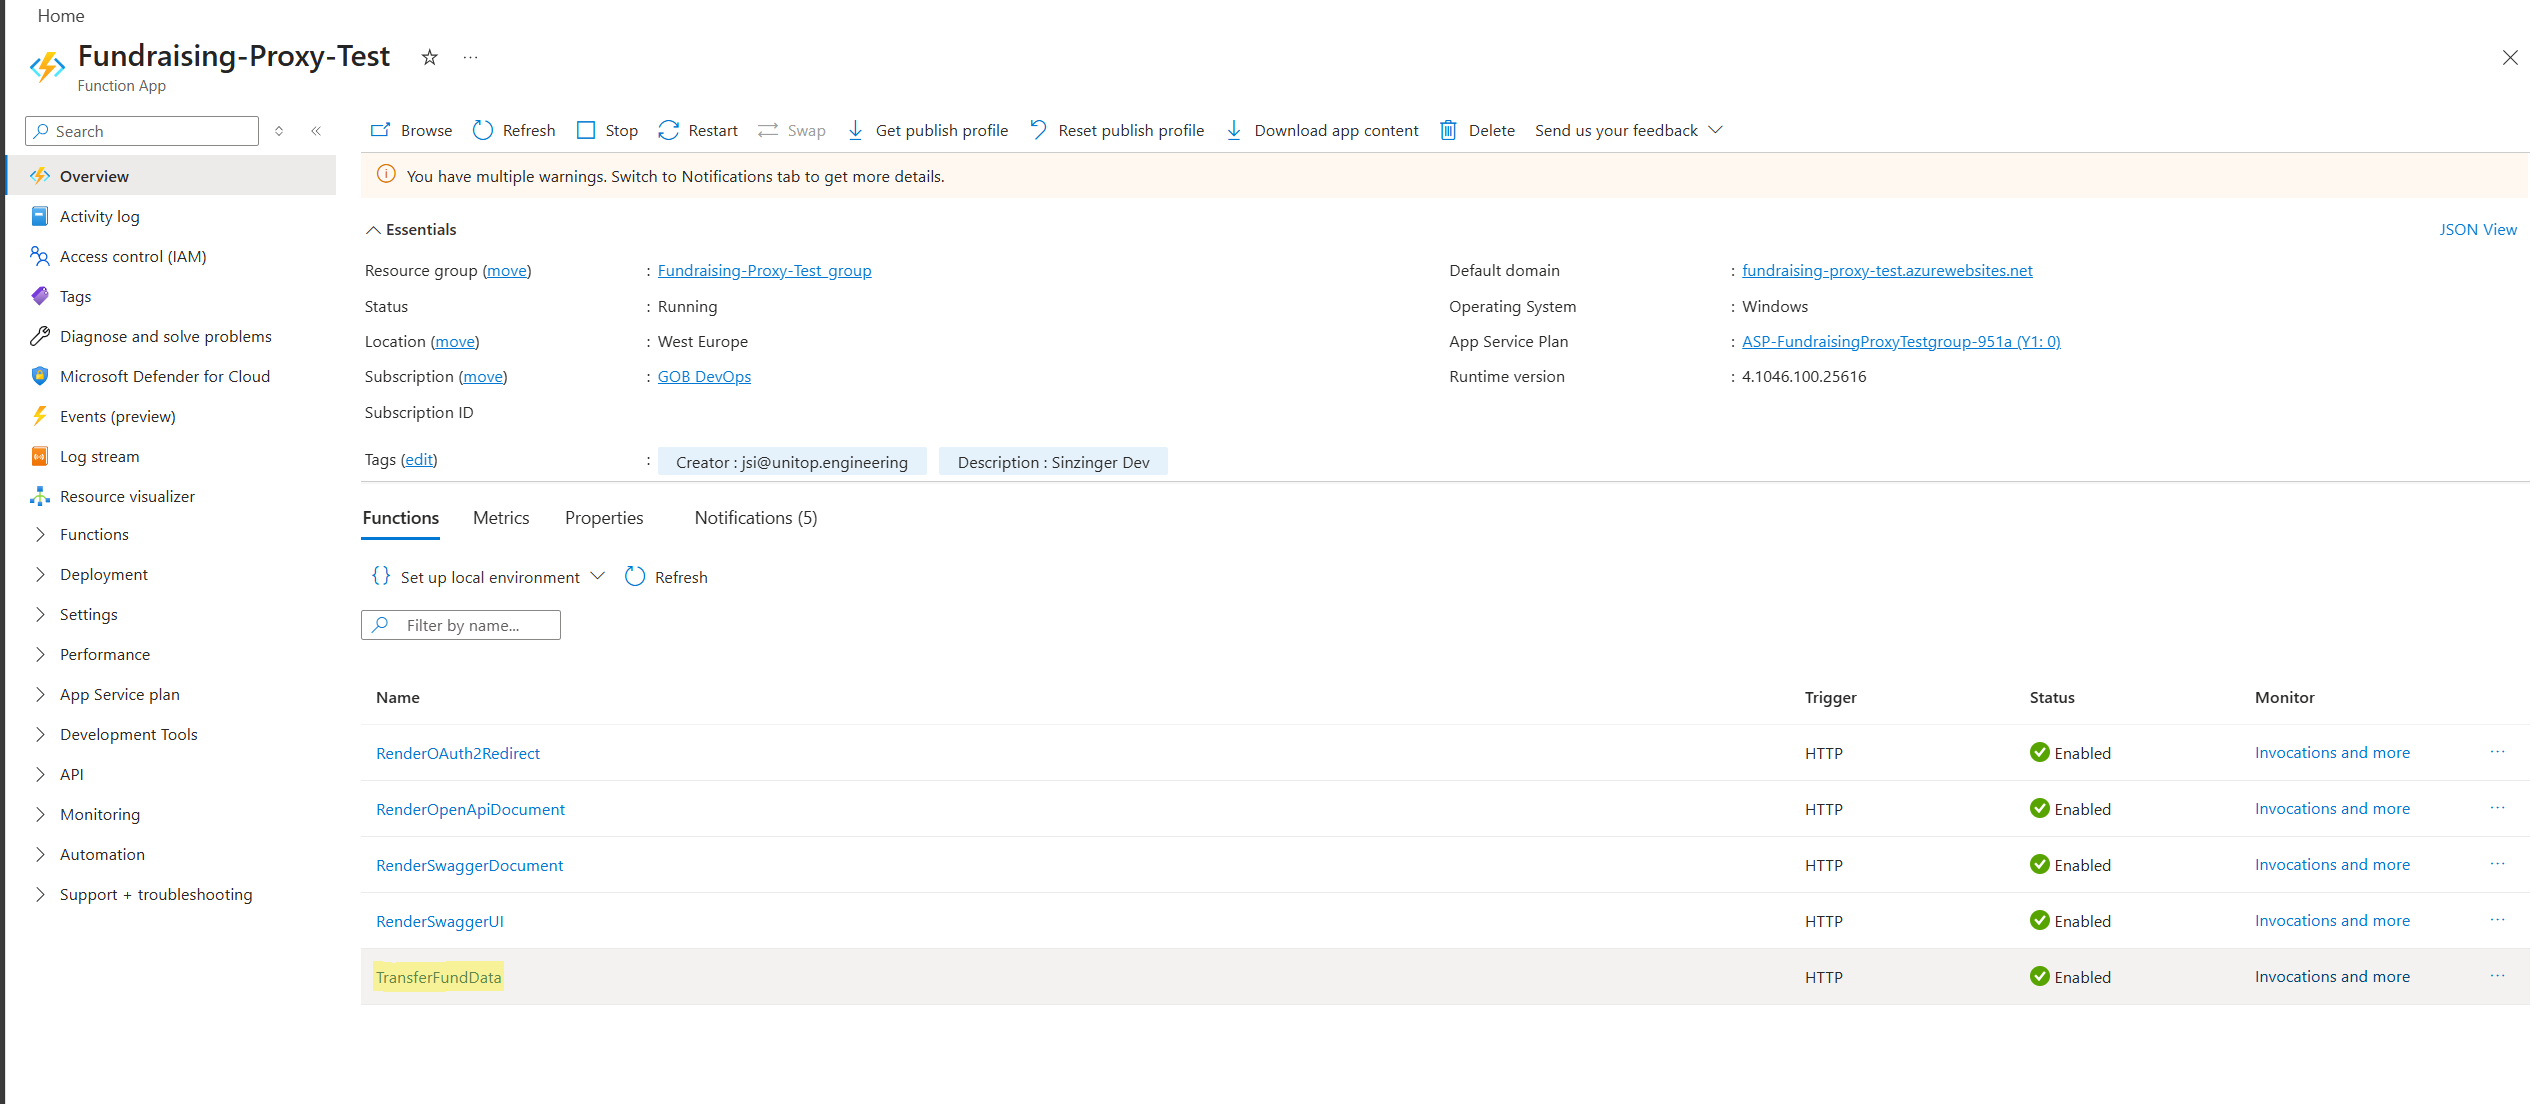
Task: Toggle the favorite star next to Fundraising-Proxy-Test
Action: click(x=429, y=57)
